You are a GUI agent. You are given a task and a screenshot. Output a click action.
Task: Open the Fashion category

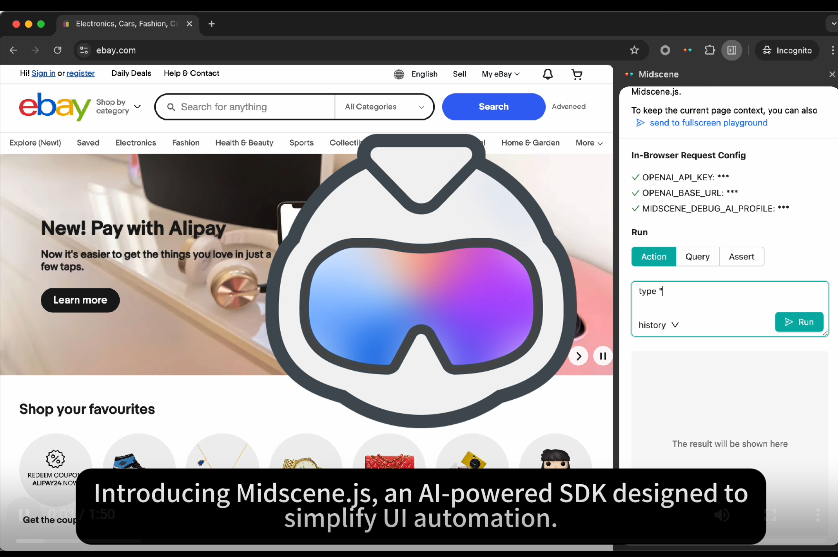(x=185, y=143)
